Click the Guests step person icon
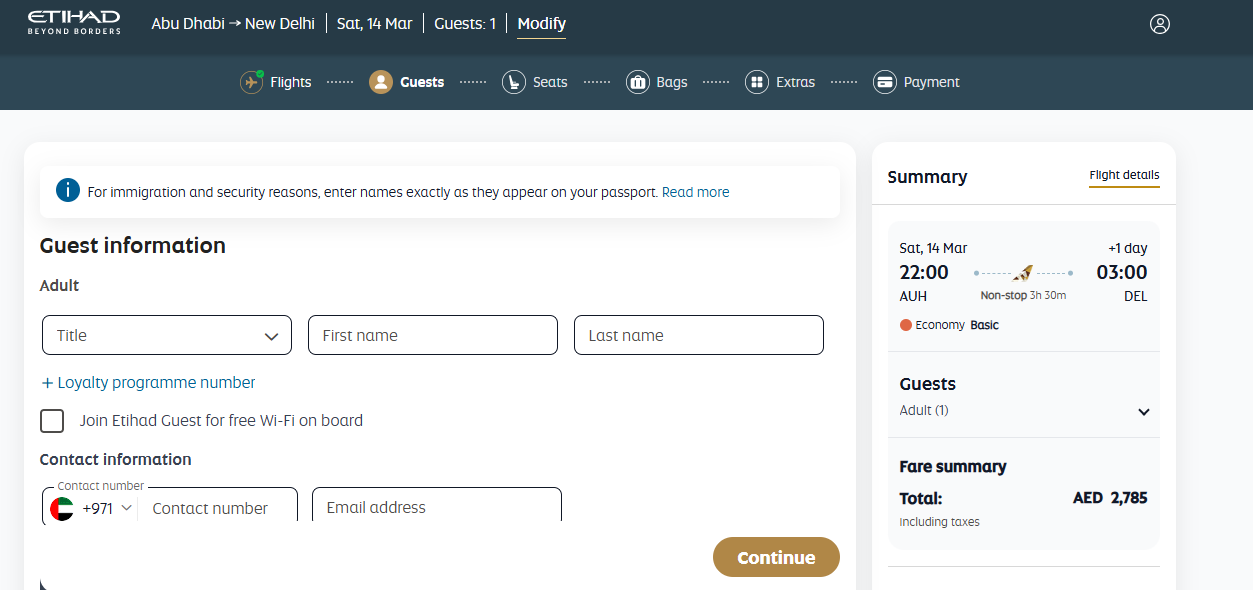1253x590 pixels. point(381,82)
